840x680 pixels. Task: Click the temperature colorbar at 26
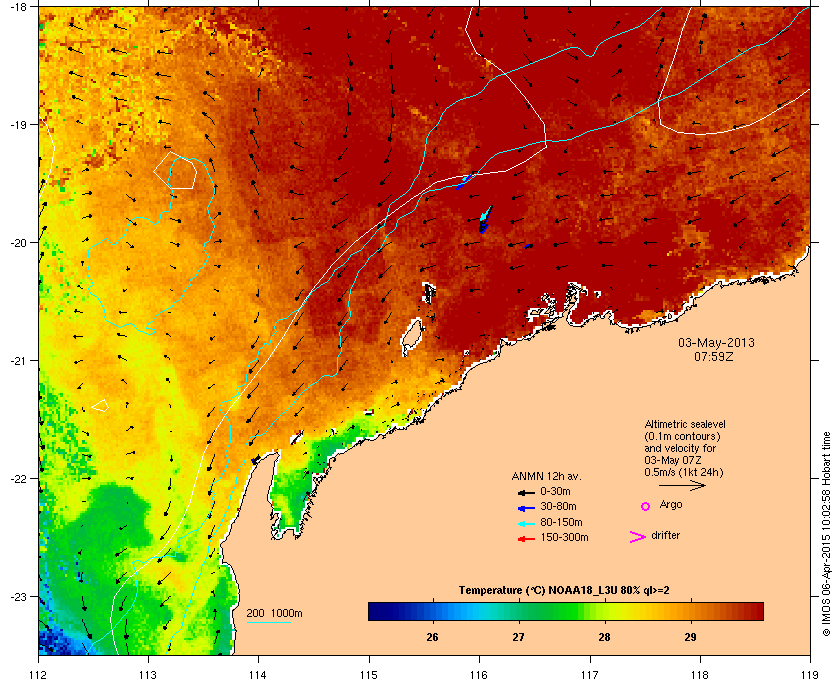(432, 611)
